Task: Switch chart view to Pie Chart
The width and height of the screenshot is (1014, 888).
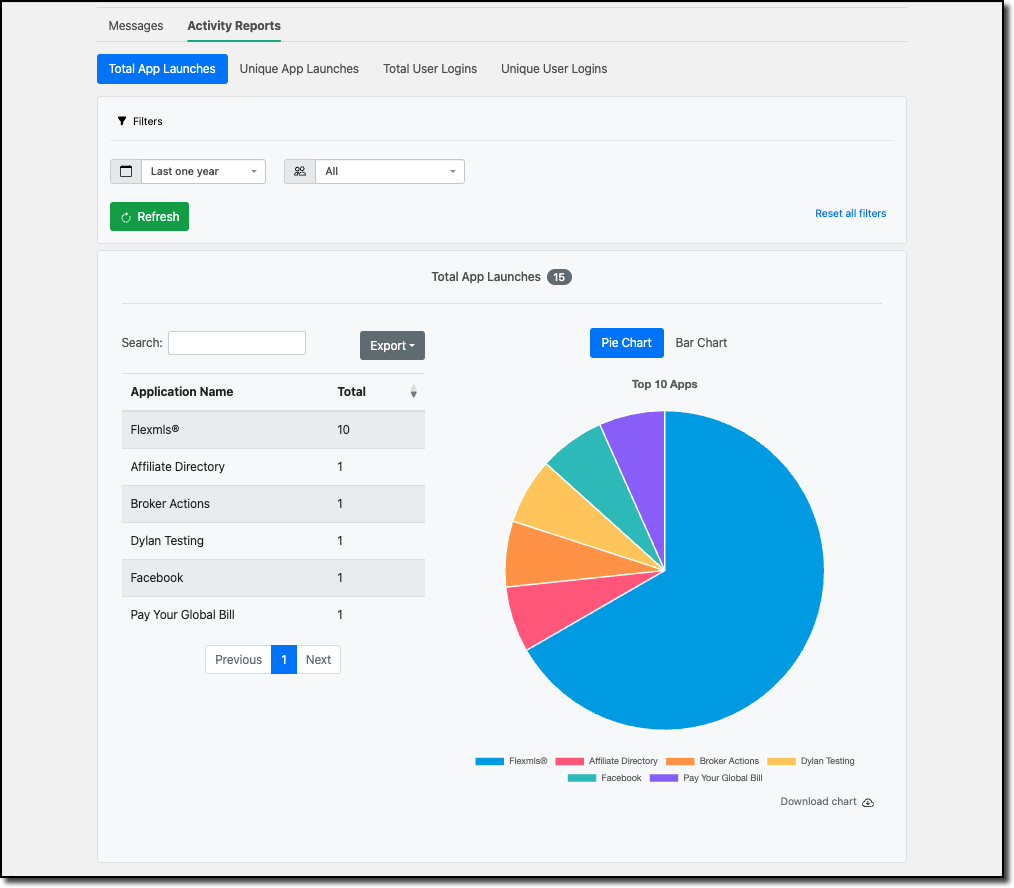Action: click(x=627, y=343)
